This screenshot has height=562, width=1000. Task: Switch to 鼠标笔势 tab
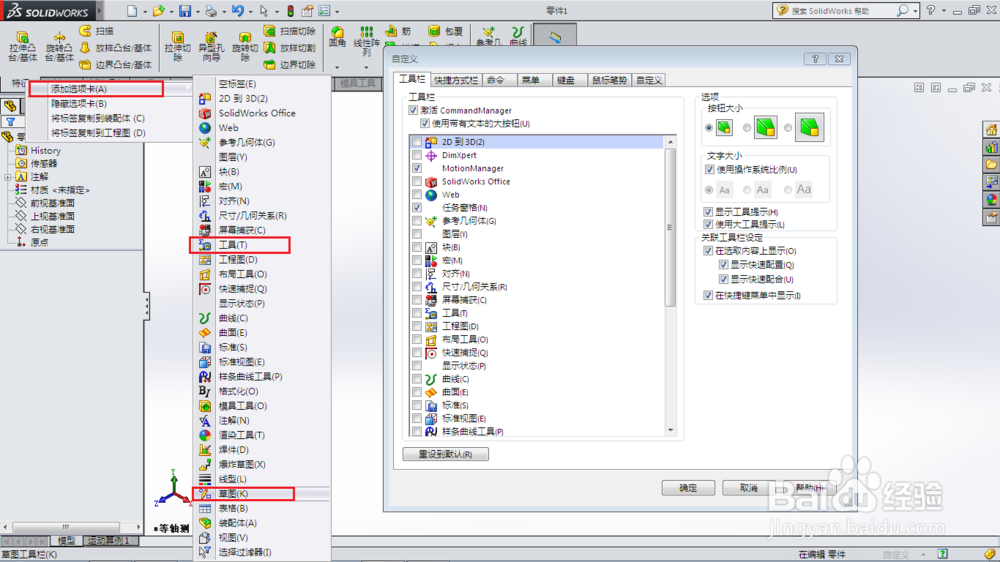610,80
